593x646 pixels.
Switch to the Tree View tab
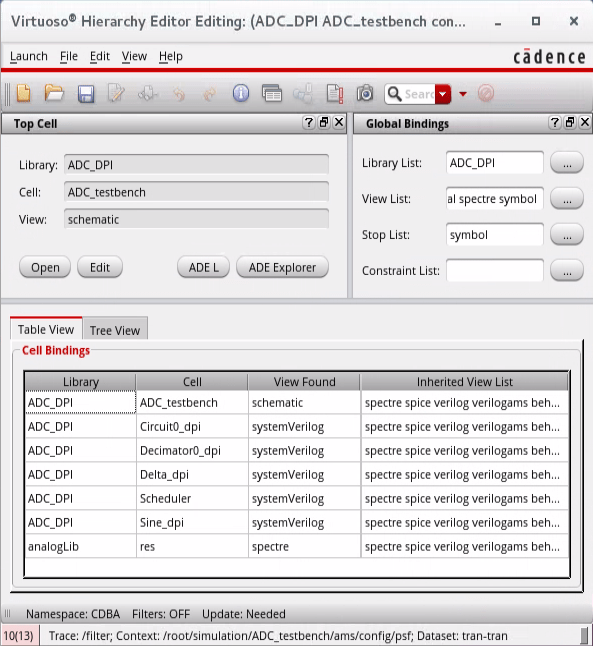(115, 330)
